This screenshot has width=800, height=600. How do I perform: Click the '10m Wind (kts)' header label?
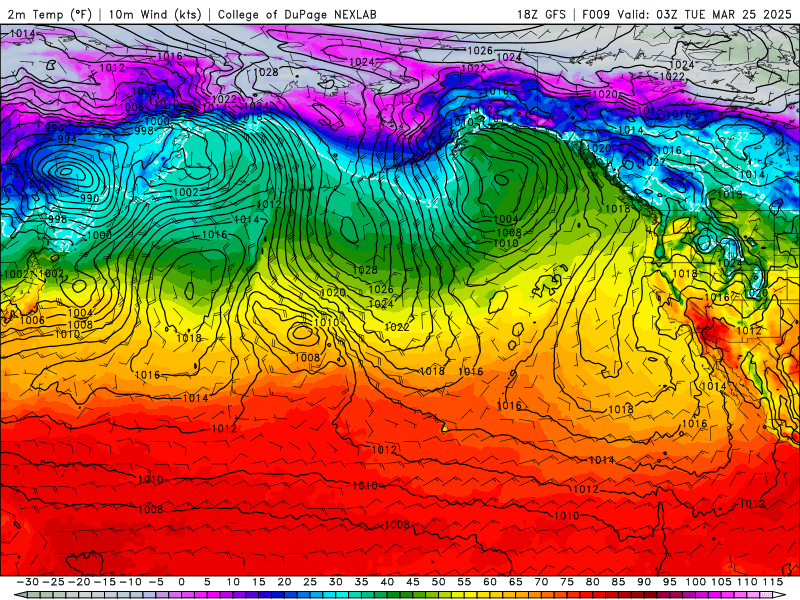tap(155, 14)
